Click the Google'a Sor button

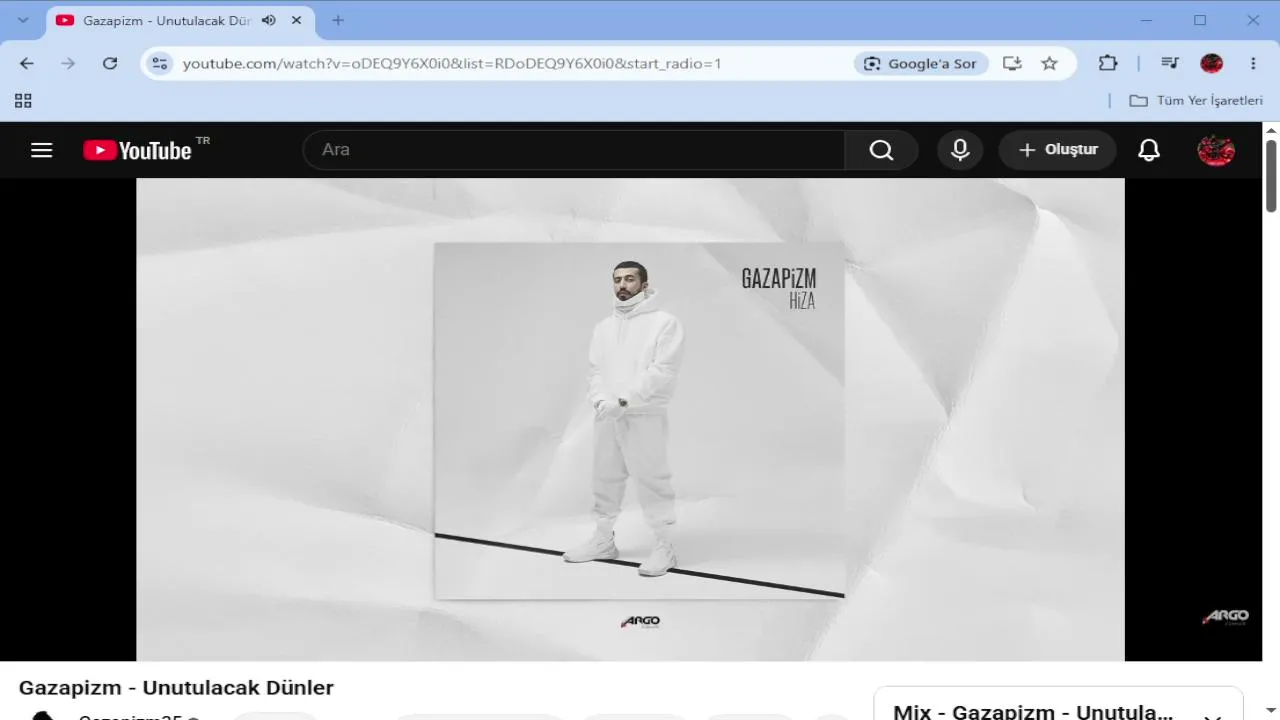[x=921, y=63]
